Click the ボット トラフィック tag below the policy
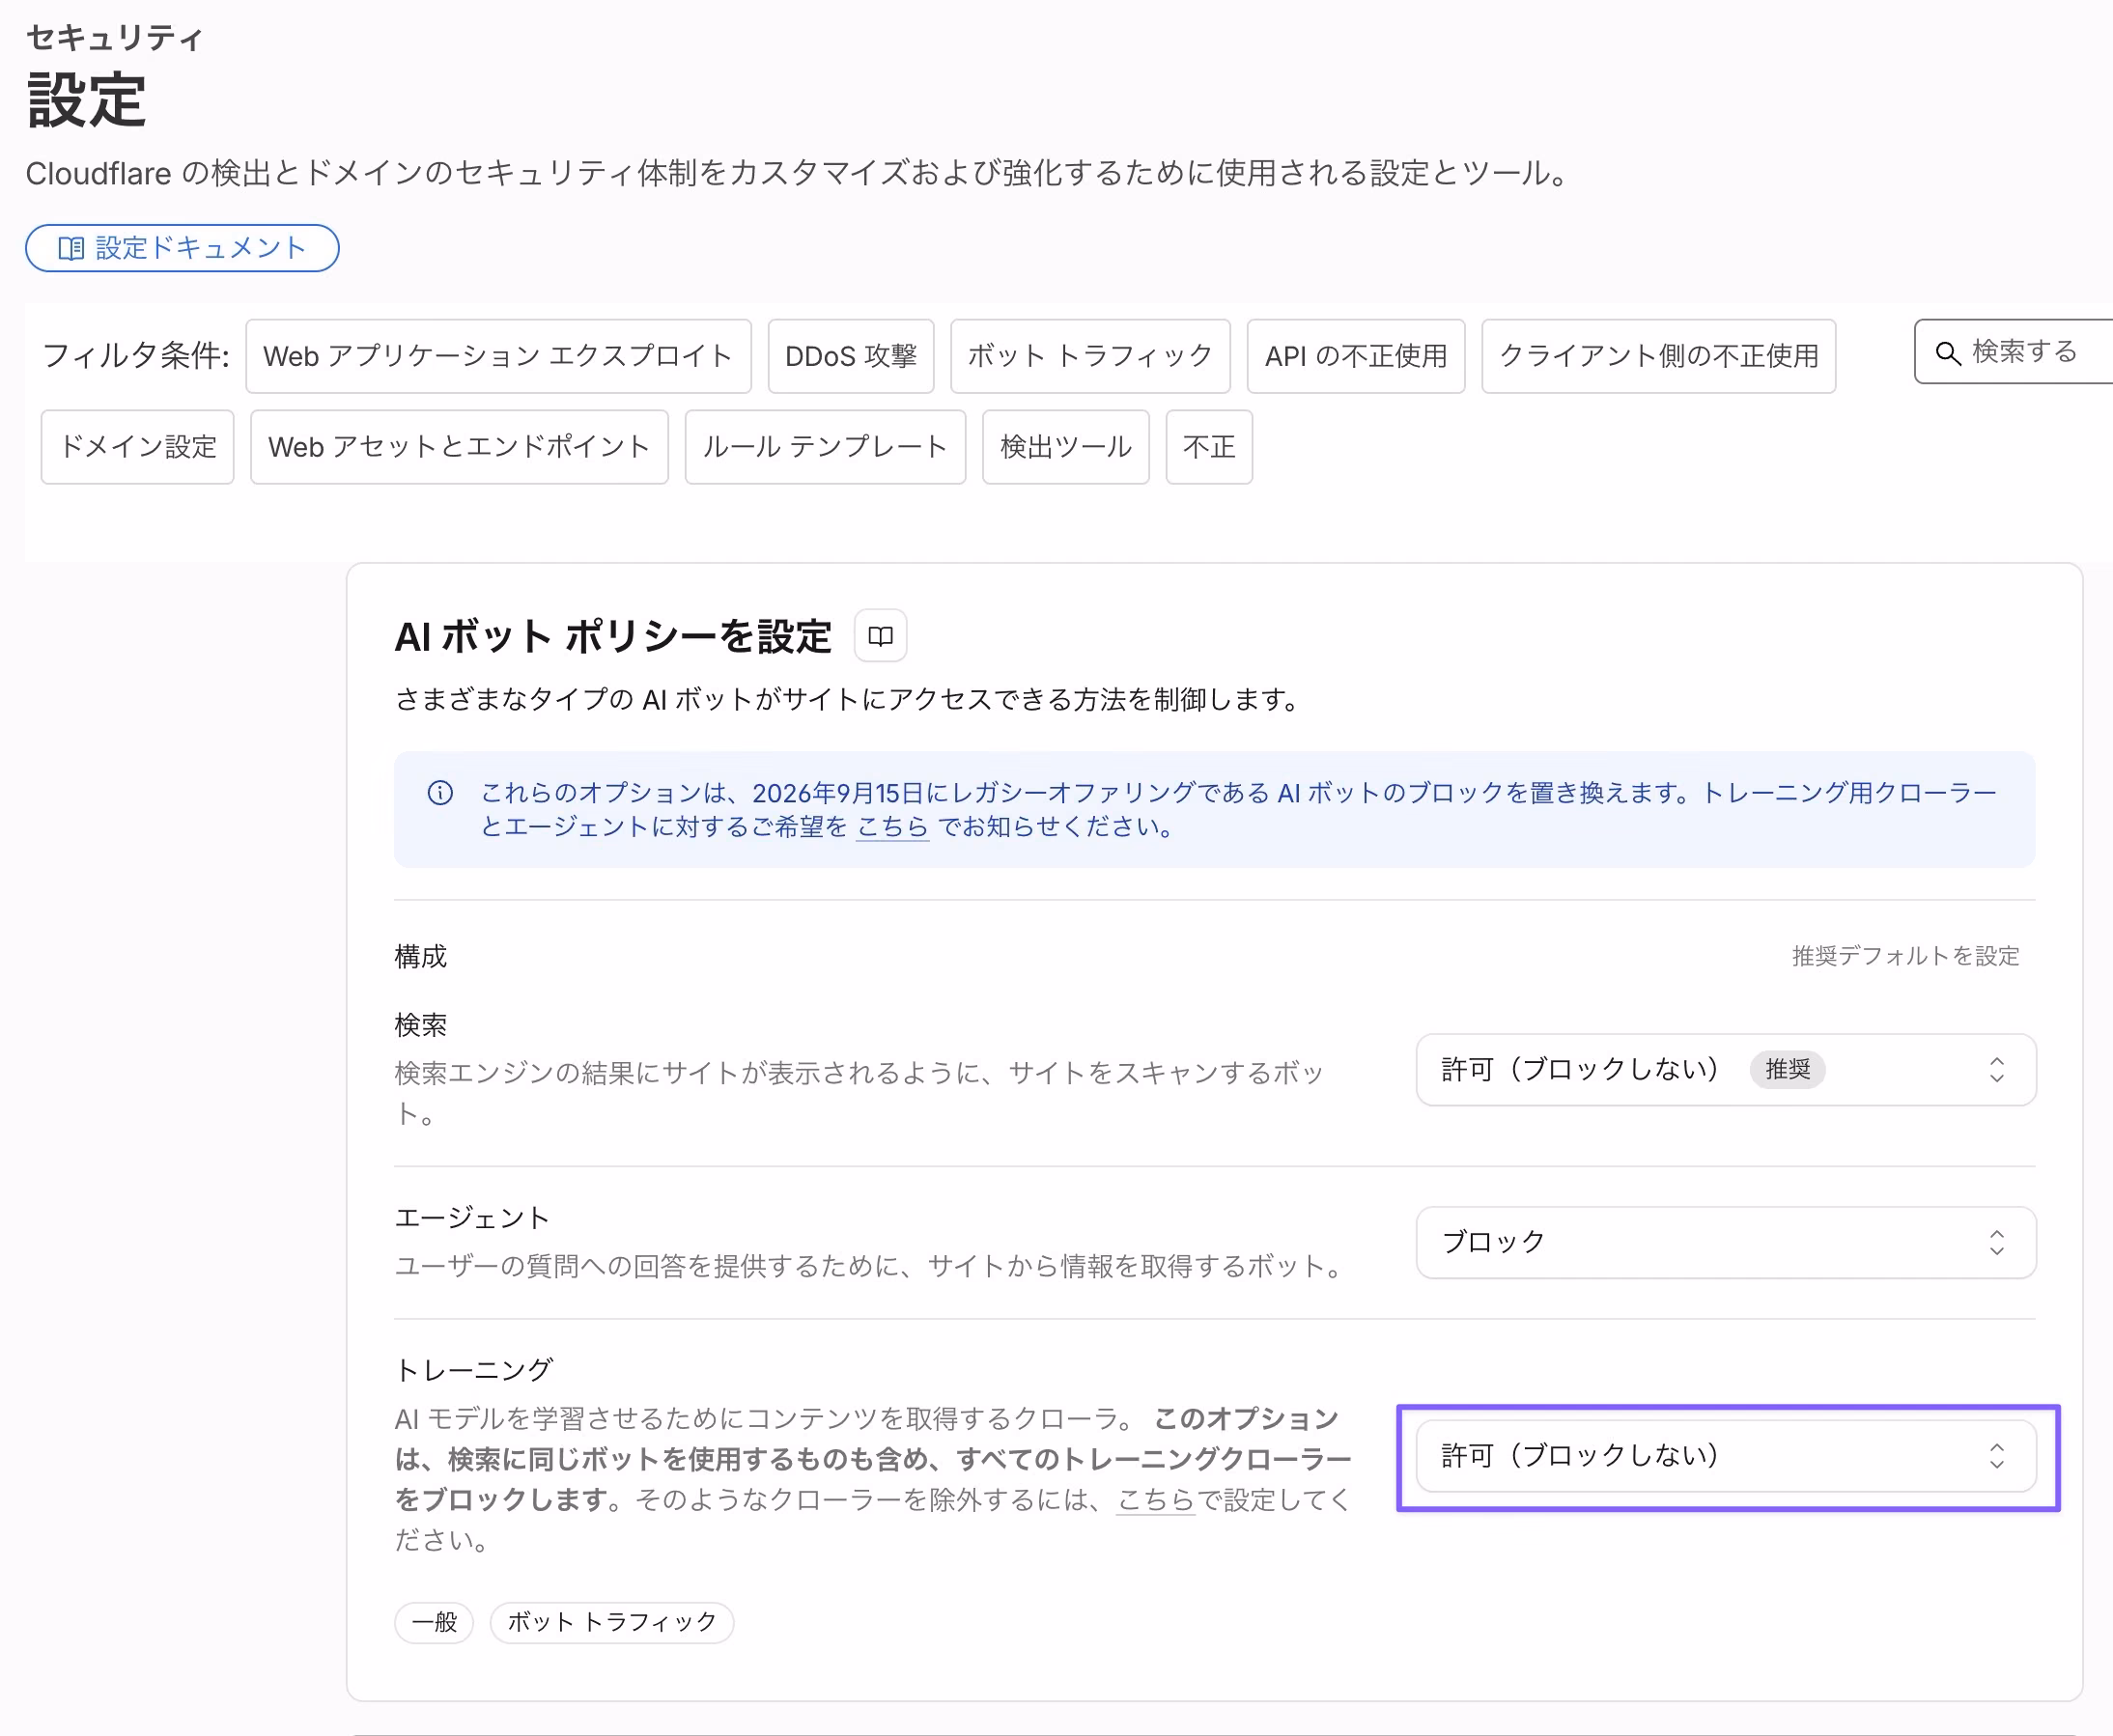Viewport: 2113px width, 1736px height. [612, 1622]
